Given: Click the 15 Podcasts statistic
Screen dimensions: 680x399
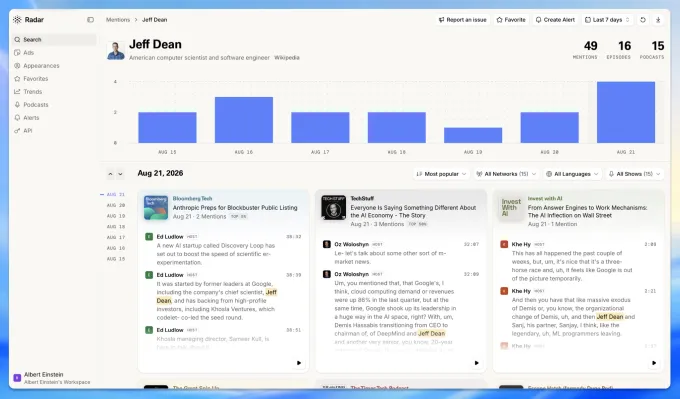Looking at the screenshot, I should (x=652, y=50).
